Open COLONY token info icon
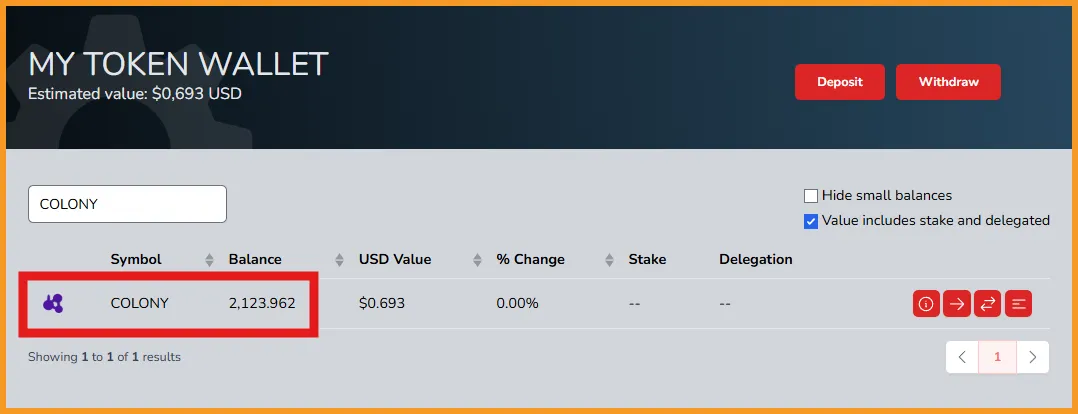This screenshot has height=414, width=1078. (926, 303)
